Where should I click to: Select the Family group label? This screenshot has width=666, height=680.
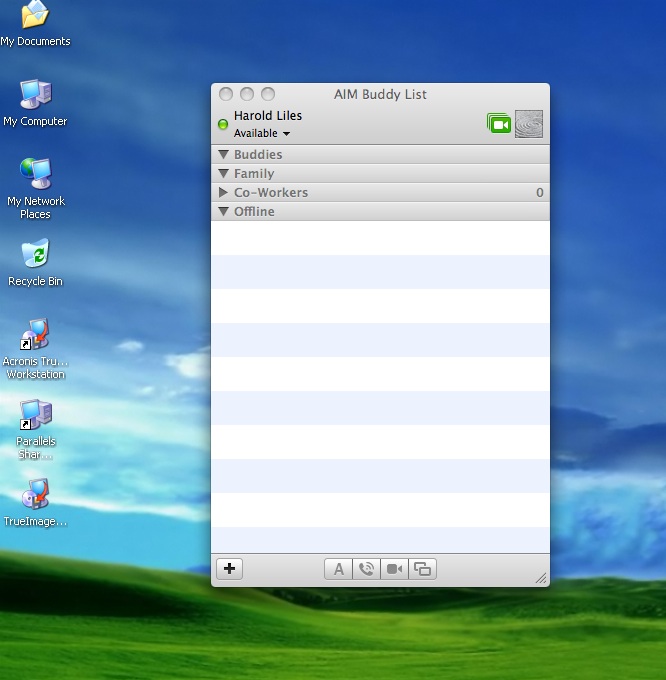point(254,173)
